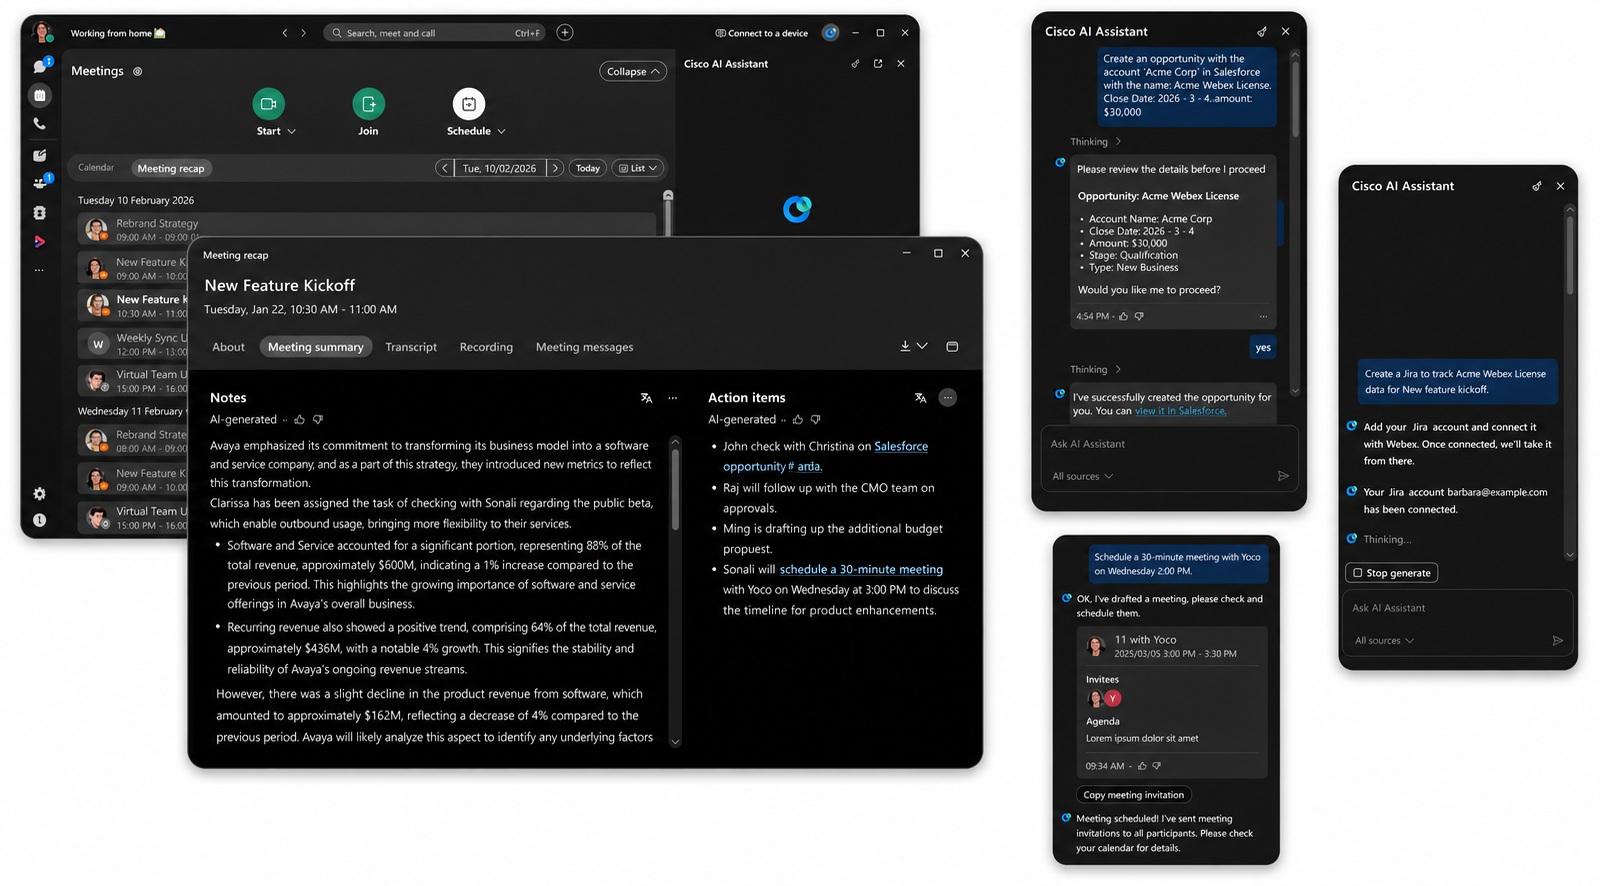Open Settings gear in the Webex sidebar
The image size is (1600, 886).
tap(40, 493)
